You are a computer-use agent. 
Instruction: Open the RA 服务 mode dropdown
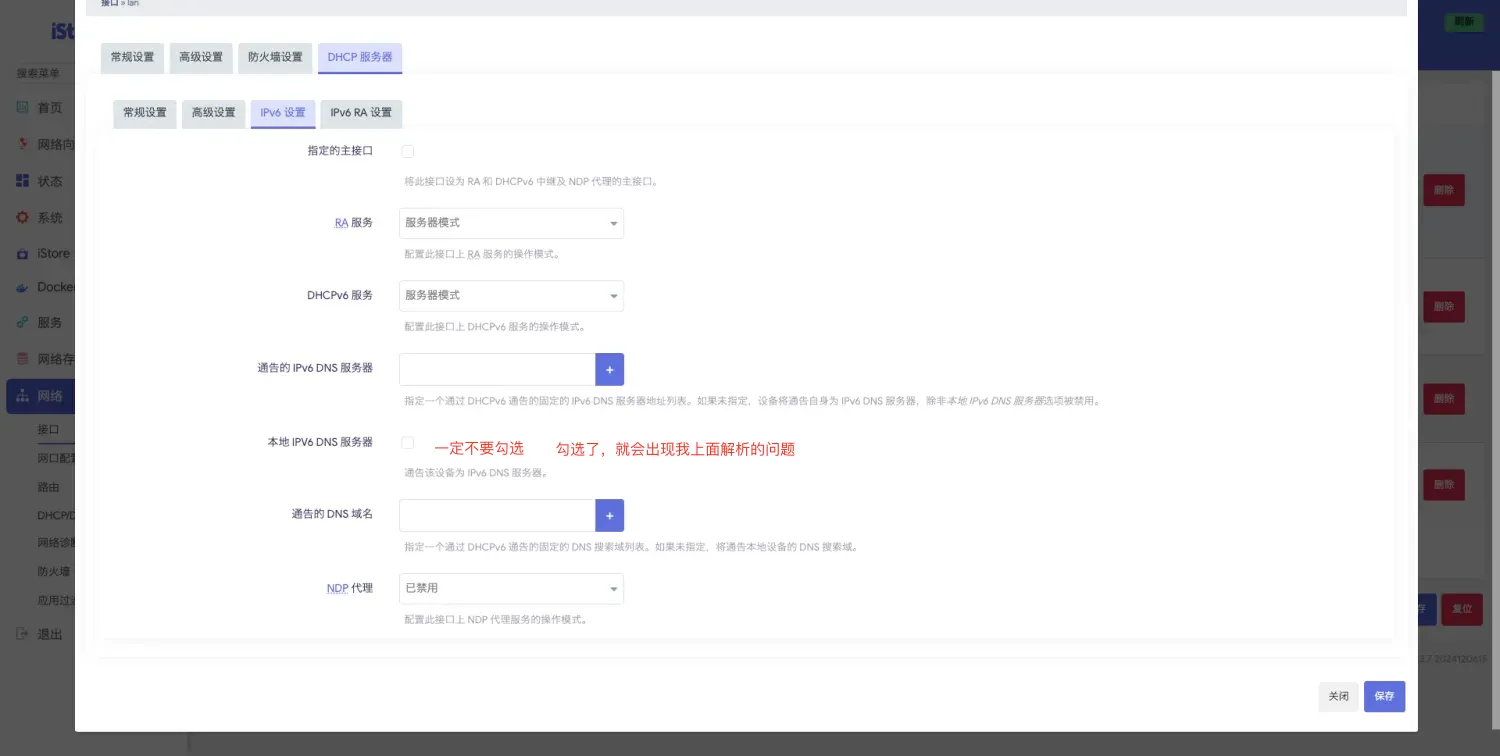[511, 223]
